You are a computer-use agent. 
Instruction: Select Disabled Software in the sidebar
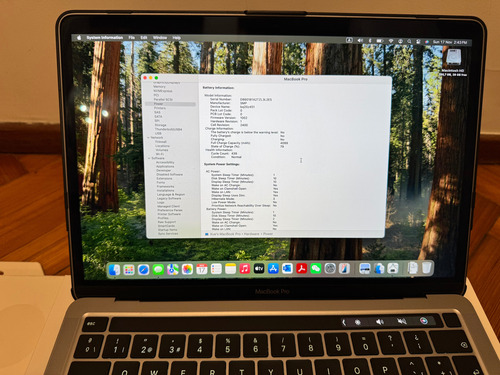(x=169, y=174)
